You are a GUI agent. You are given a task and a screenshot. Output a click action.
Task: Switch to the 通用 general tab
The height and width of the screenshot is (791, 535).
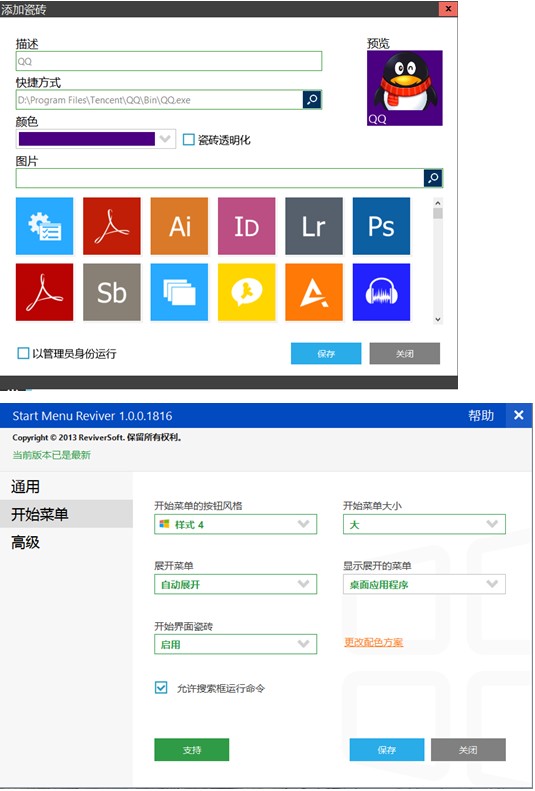pyautogui.click(x=66, y=487)
